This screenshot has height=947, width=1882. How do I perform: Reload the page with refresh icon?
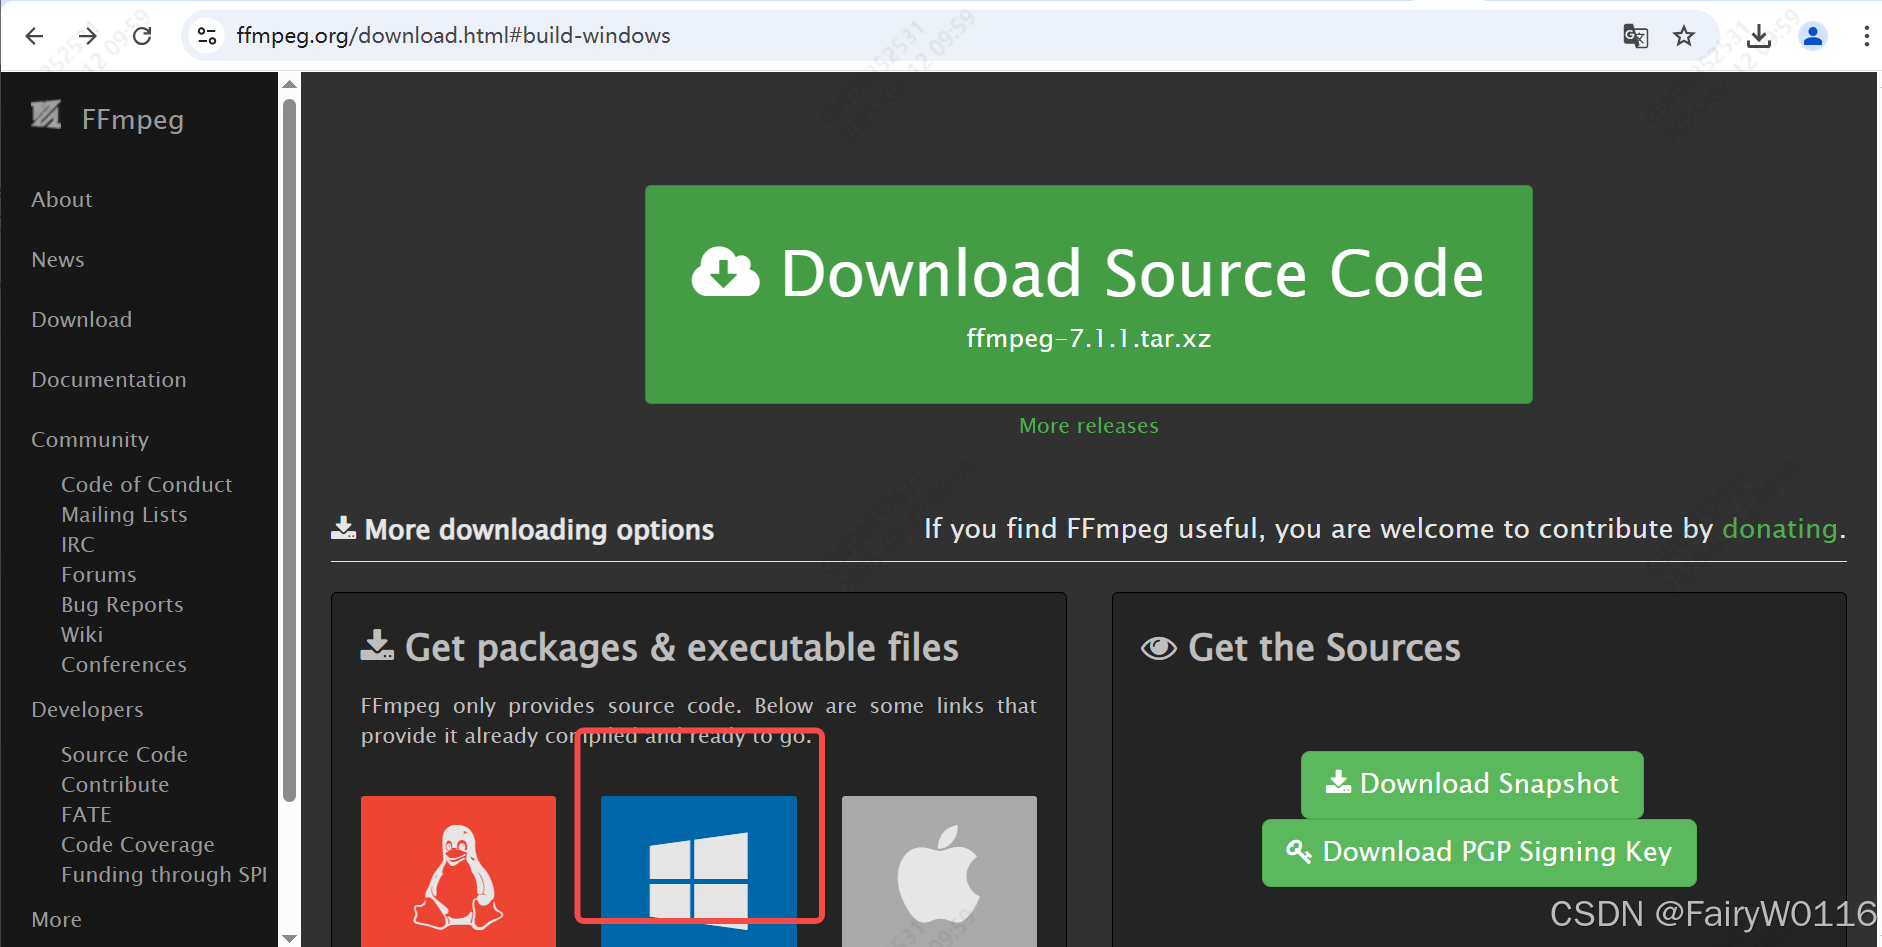tap(142, 36)
